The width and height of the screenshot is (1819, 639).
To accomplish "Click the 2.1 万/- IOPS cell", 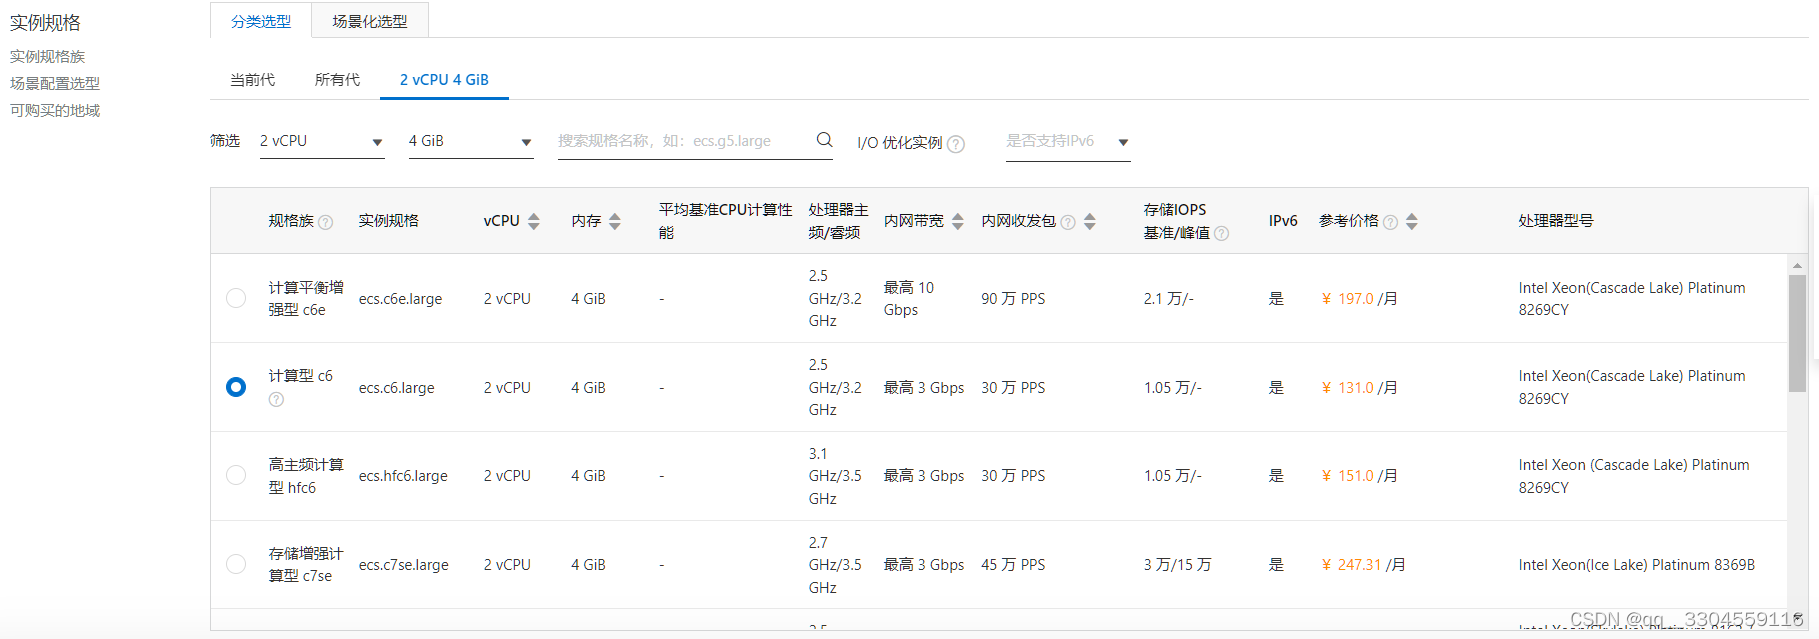I will click(1169, 298).
